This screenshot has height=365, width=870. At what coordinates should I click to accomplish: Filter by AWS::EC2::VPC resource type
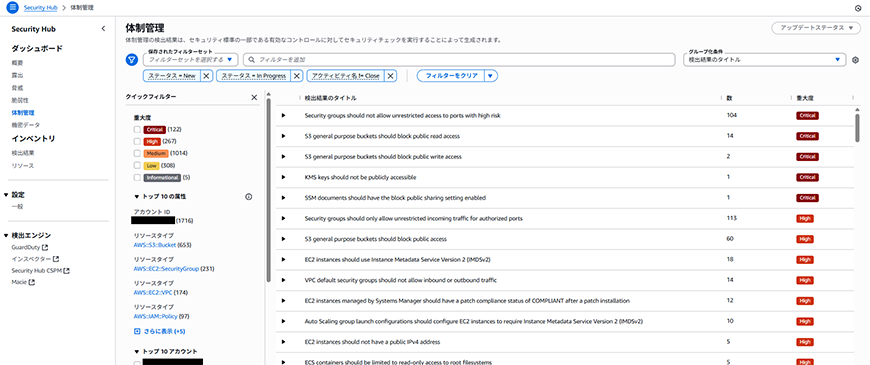153,292
